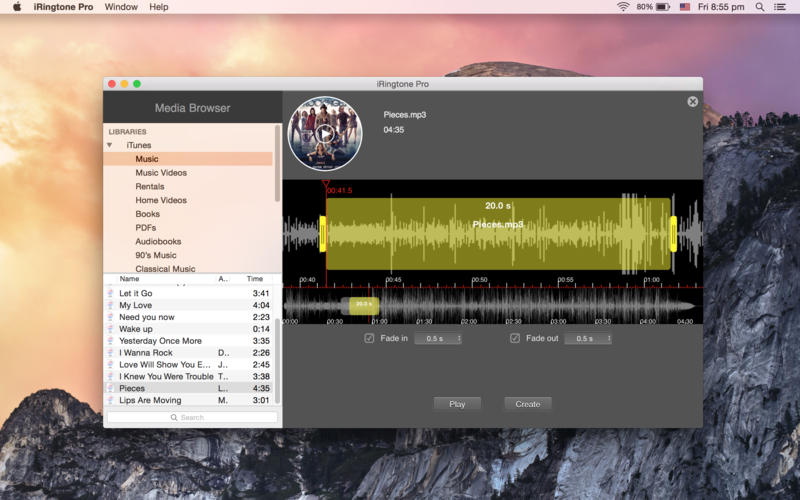Close the editor panel with X icon
800x500 pixels.
[692, 102]
